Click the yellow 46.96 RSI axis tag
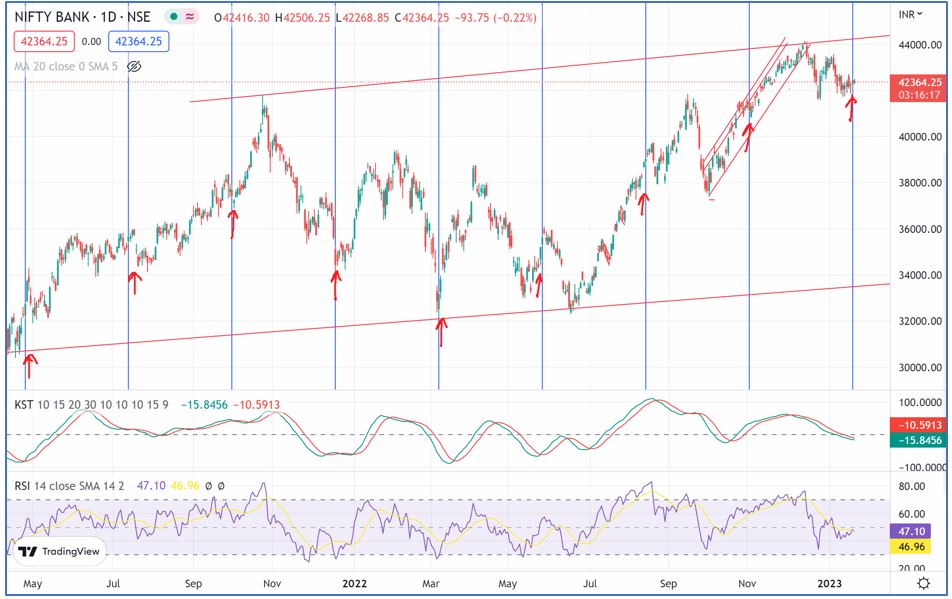The height and width of the screenshot is (599, 952). (x=910, y=547)
